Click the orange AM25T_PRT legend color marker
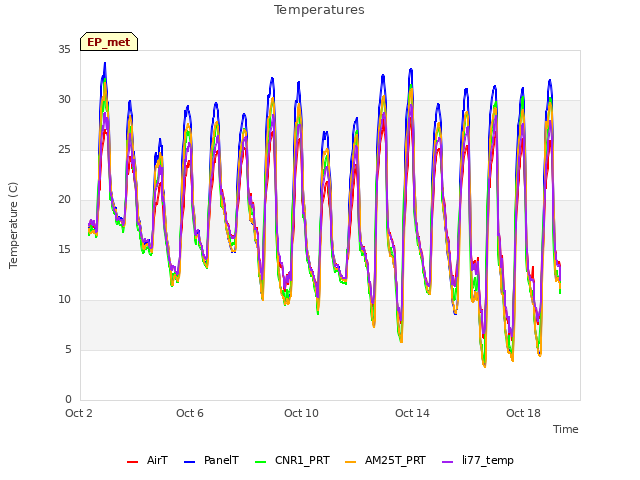This screenshot has width=640, height=480. pyautogui.click(x=350, y=462)
